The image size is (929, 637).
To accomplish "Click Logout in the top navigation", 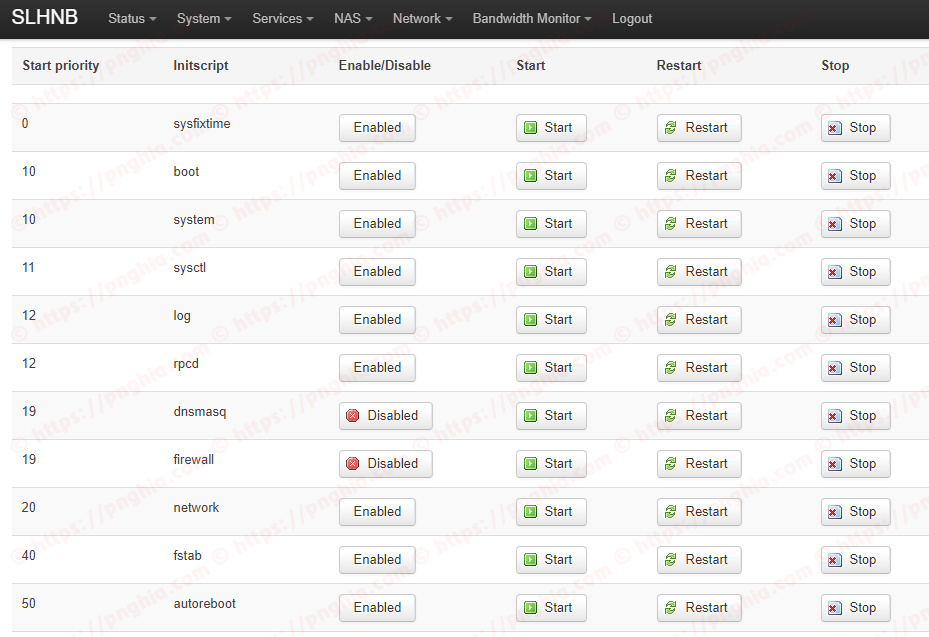I will [632, 18].
